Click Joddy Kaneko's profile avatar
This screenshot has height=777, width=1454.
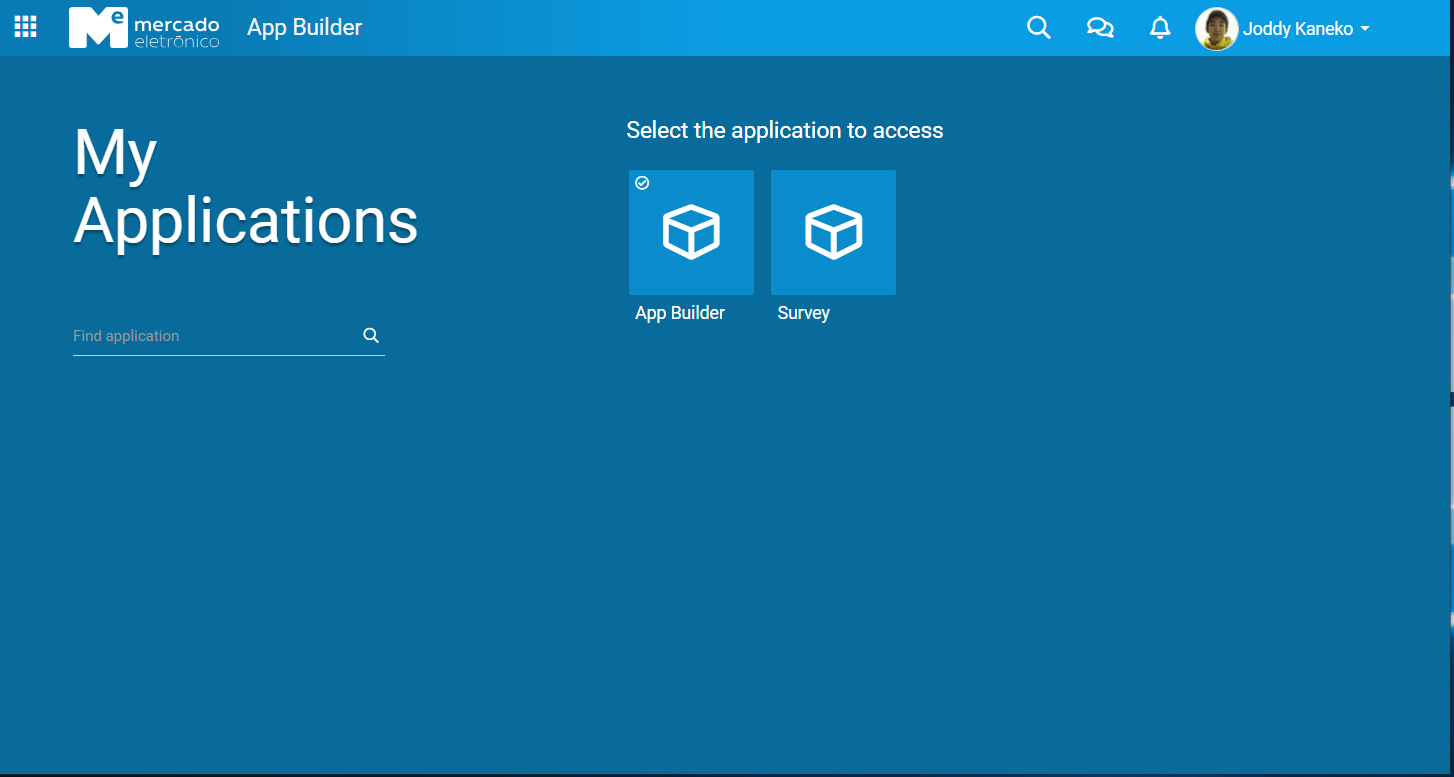click(1216, 29)
